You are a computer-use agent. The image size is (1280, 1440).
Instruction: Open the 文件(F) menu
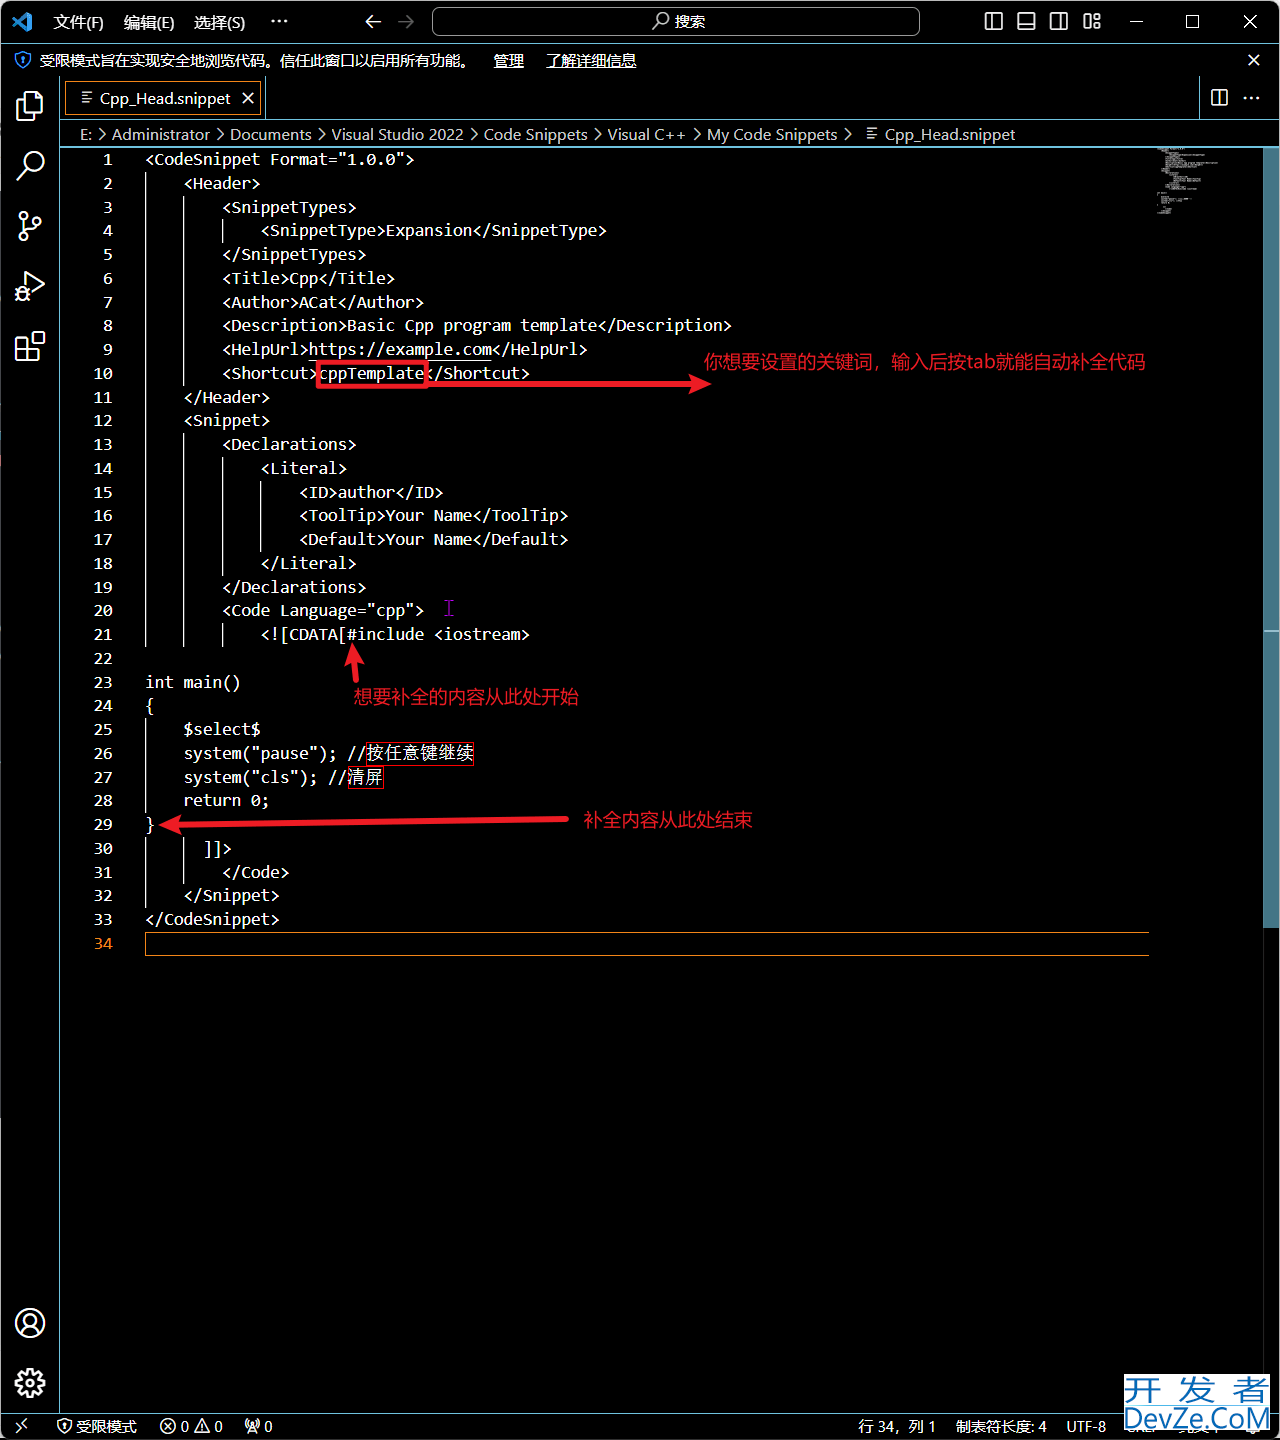[x=78, y=22]
